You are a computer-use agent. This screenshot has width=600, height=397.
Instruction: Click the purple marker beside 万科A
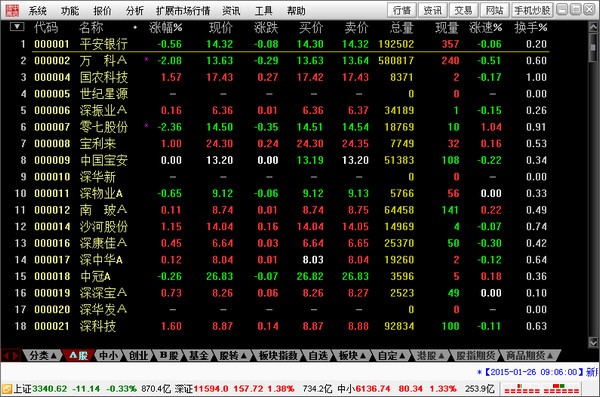(146, 59)
